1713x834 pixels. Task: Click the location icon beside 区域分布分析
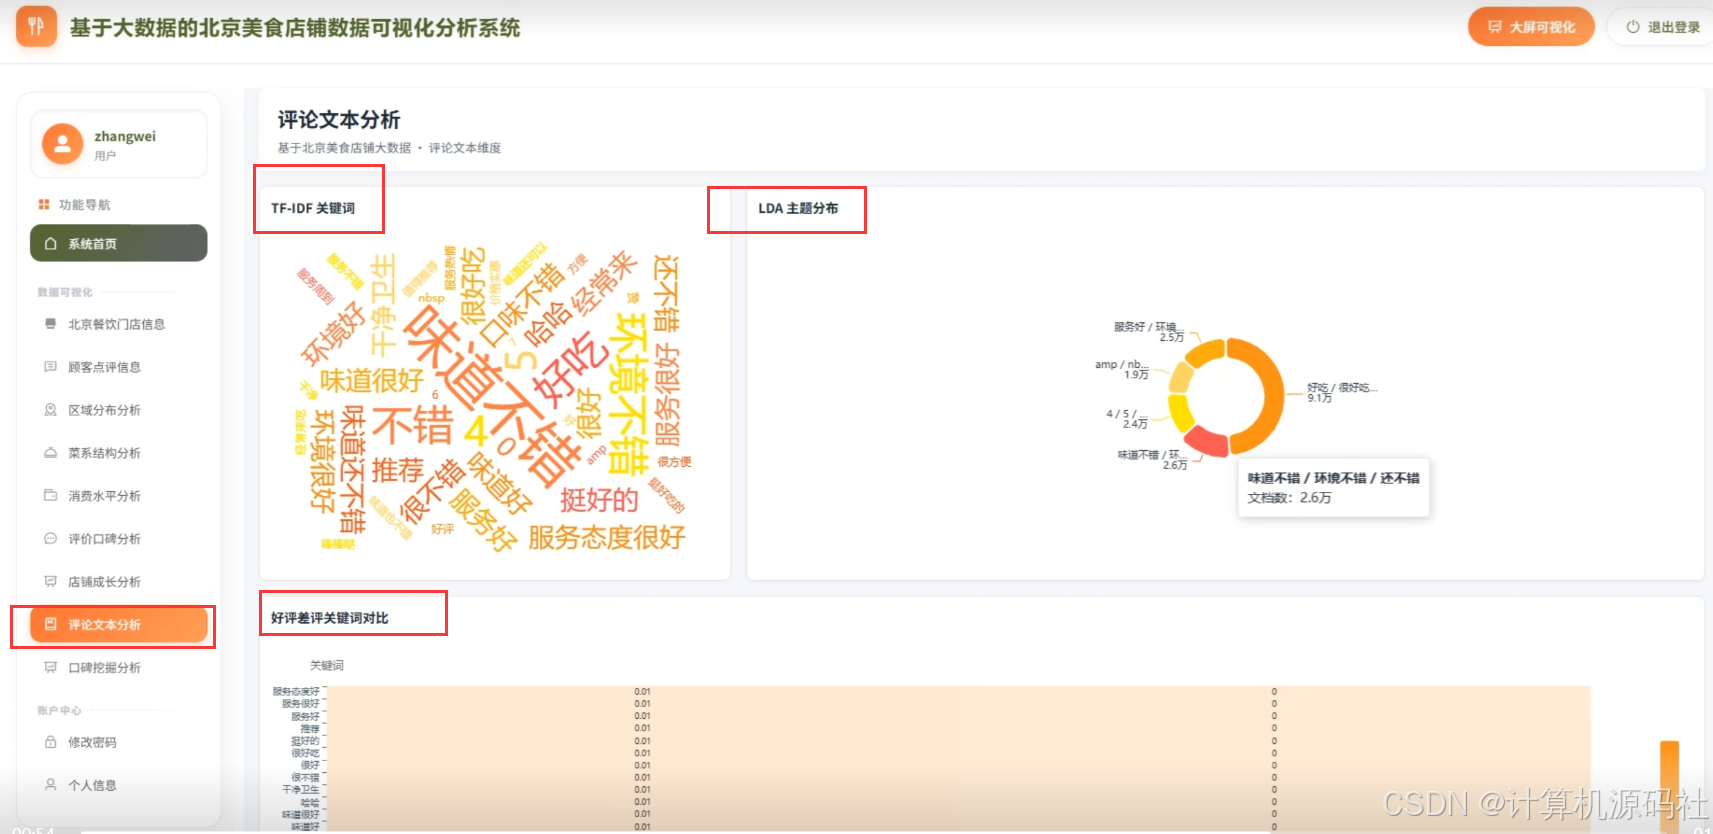pos(50,410)
